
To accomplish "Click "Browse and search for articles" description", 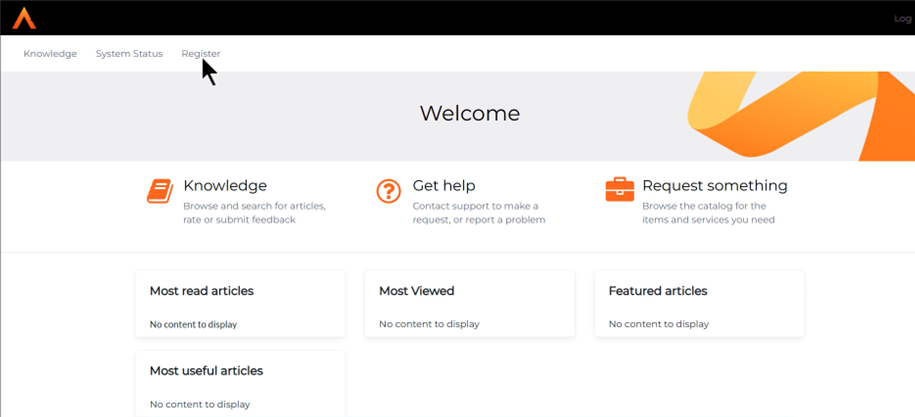I will (x=254, y=206).
